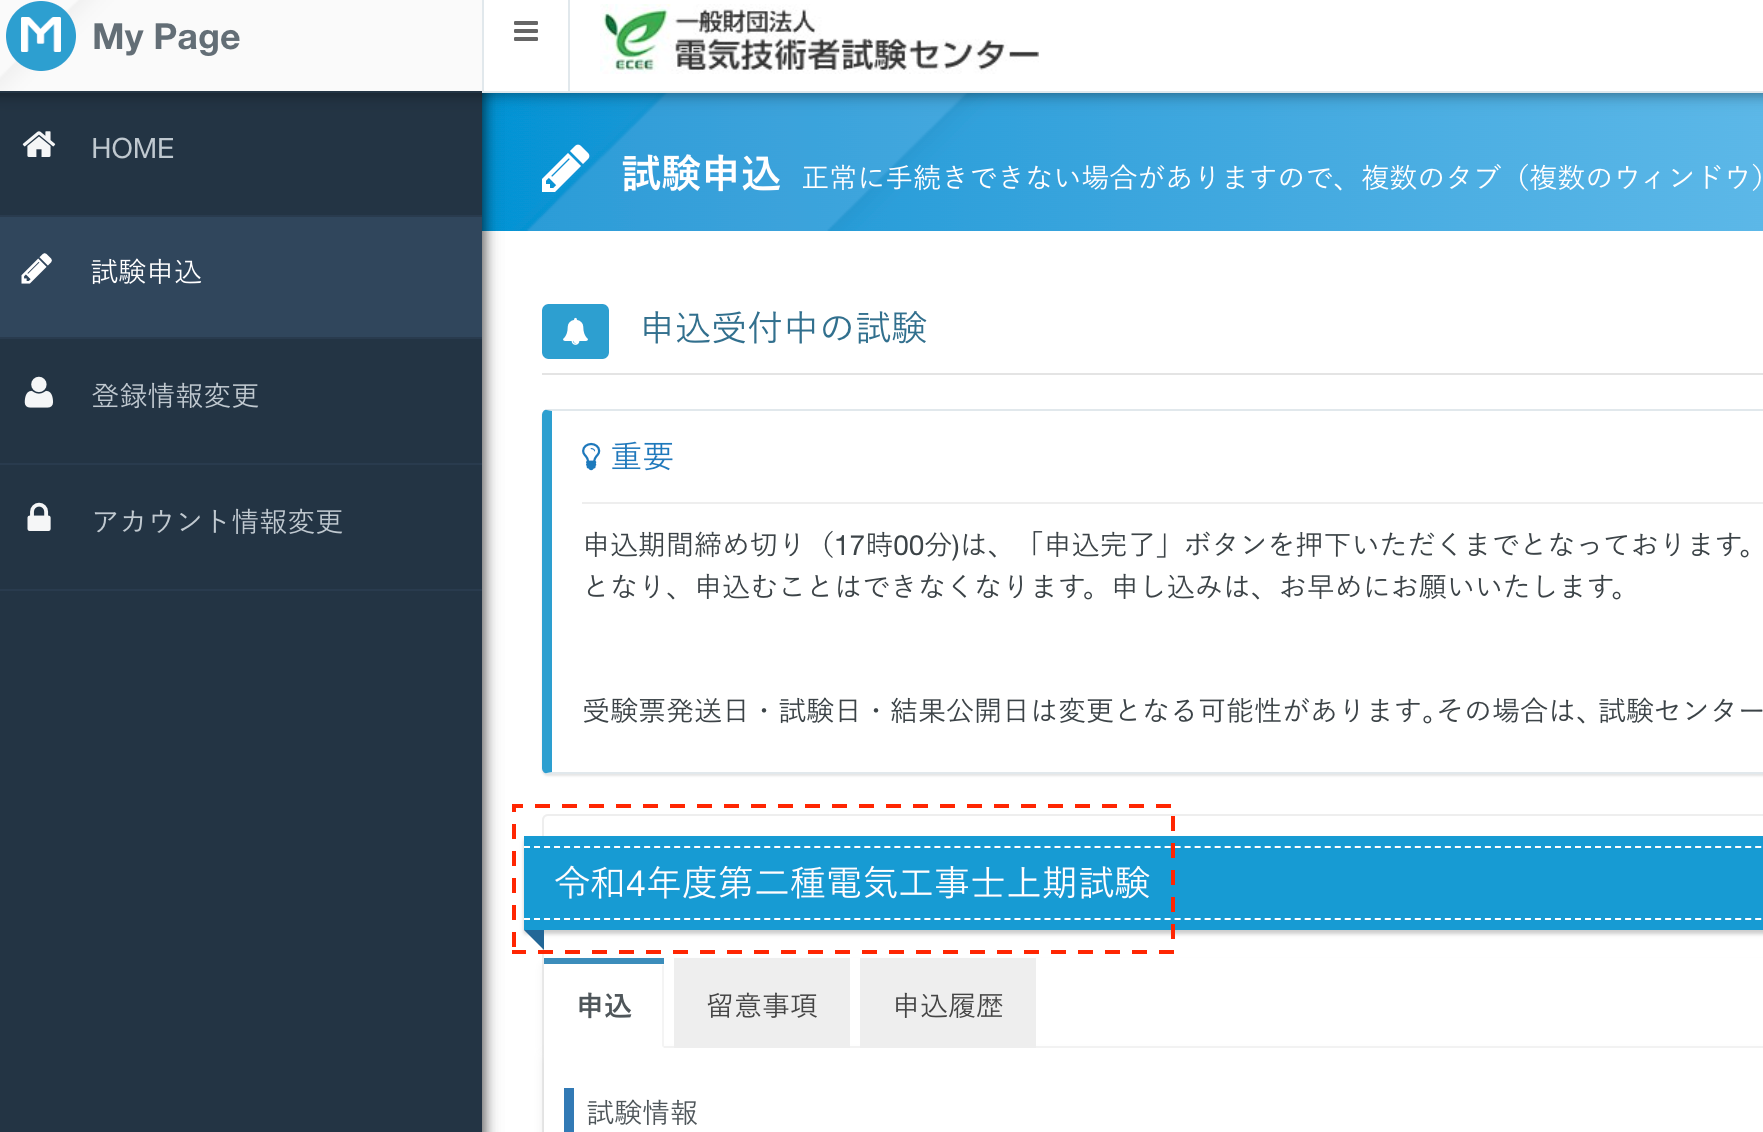Viewport: 1763px width, 1132px height.
Task: Click the house icon in the sidebar
Action: click(x=39, y=145)
